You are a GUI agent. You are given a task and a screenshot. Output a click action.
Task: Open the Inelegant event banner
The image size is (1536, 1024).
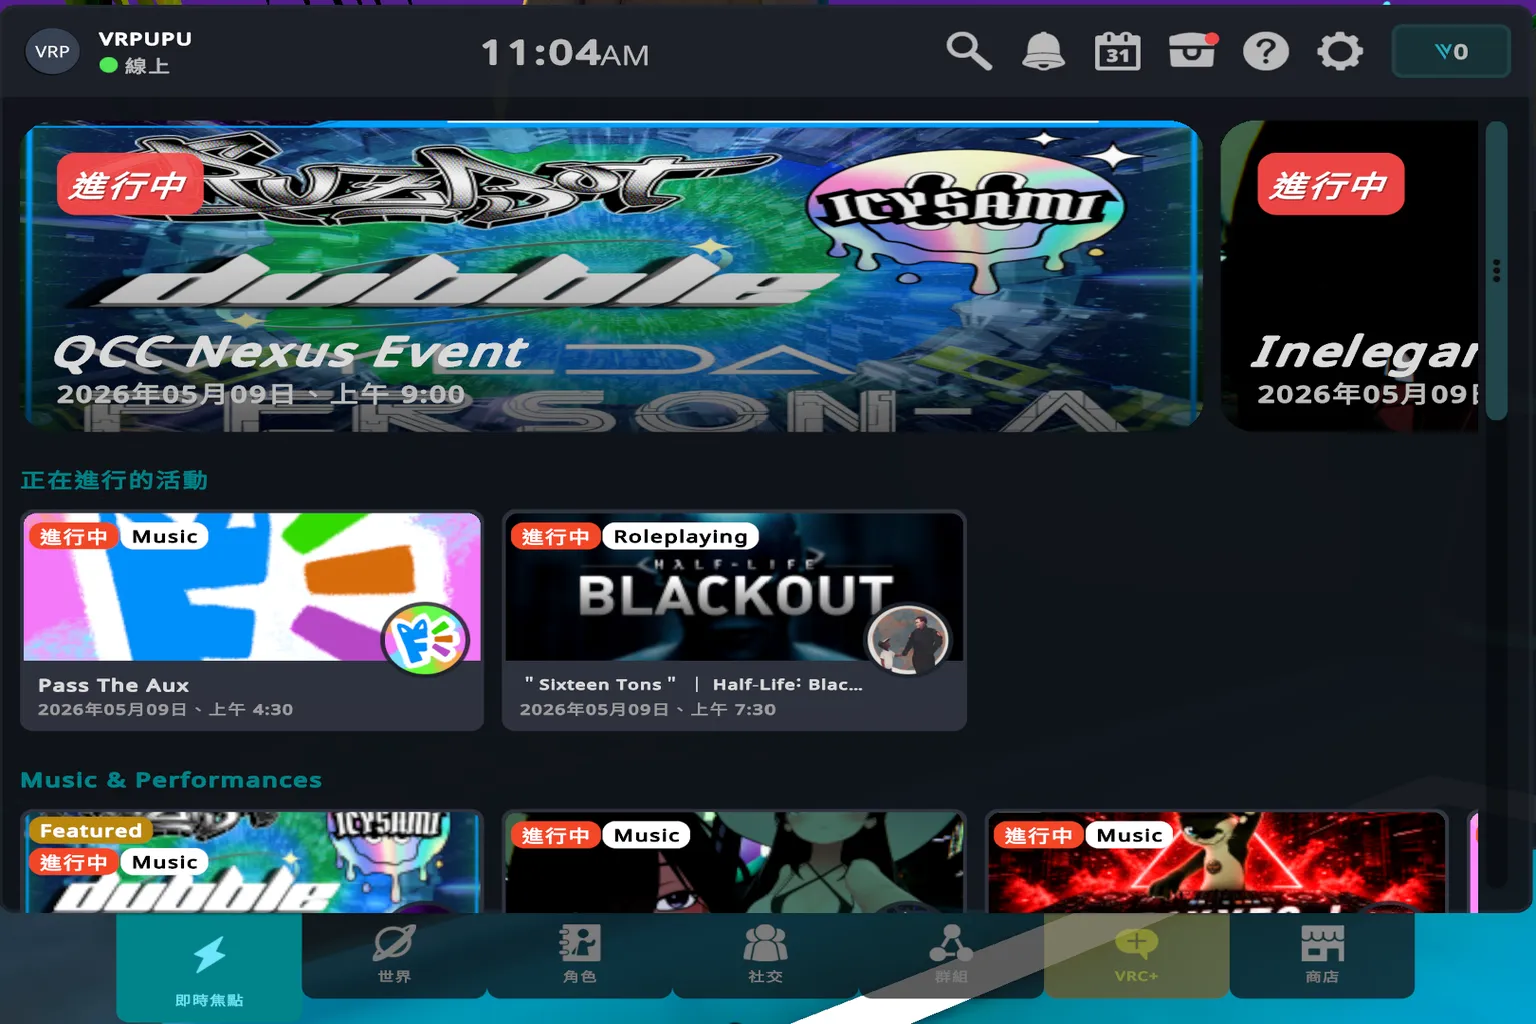tap(1350, 276)
